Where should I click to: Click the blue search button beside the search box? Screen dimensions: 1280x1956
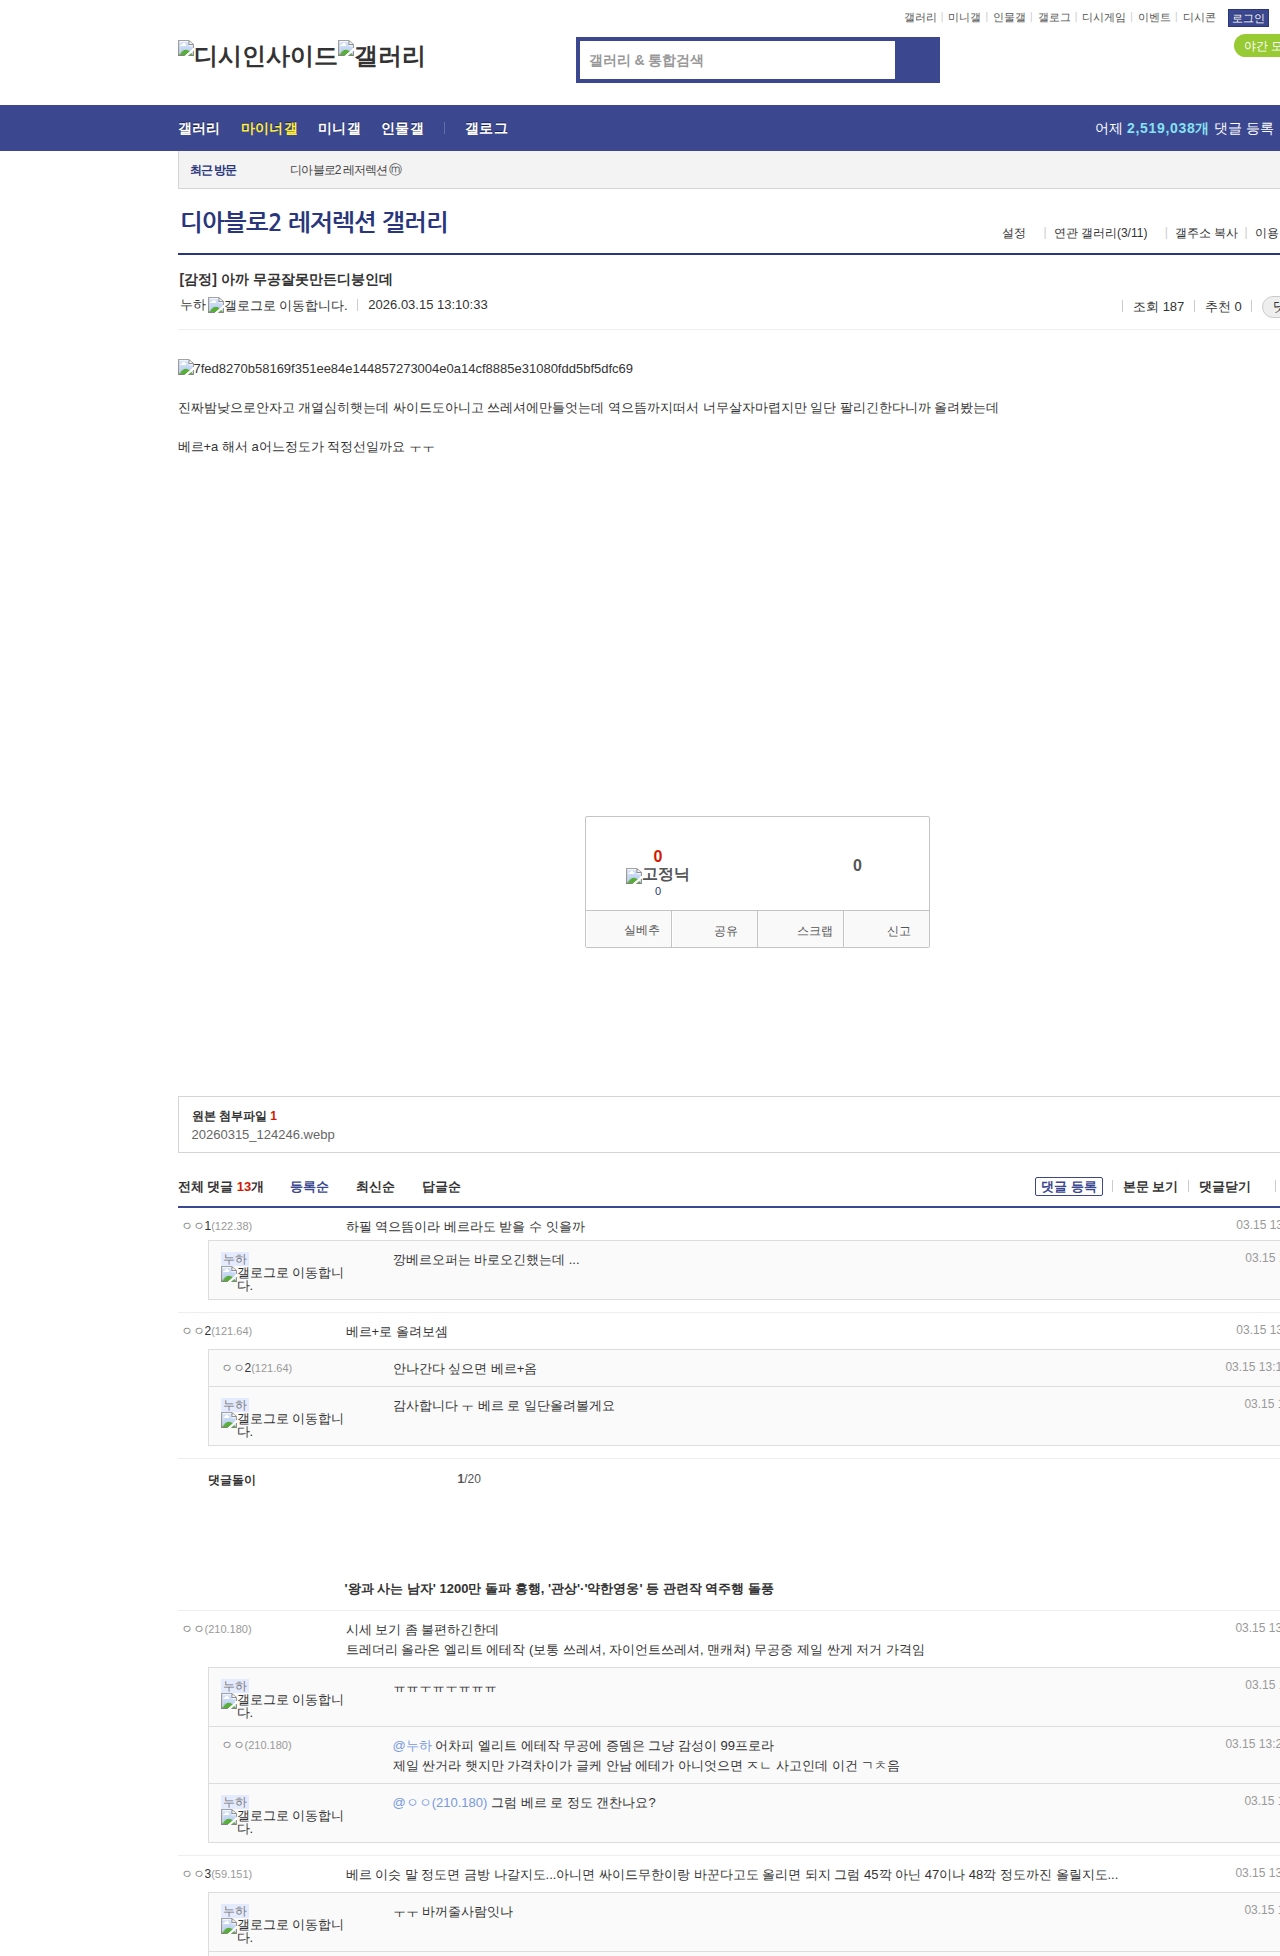(917, 60)
